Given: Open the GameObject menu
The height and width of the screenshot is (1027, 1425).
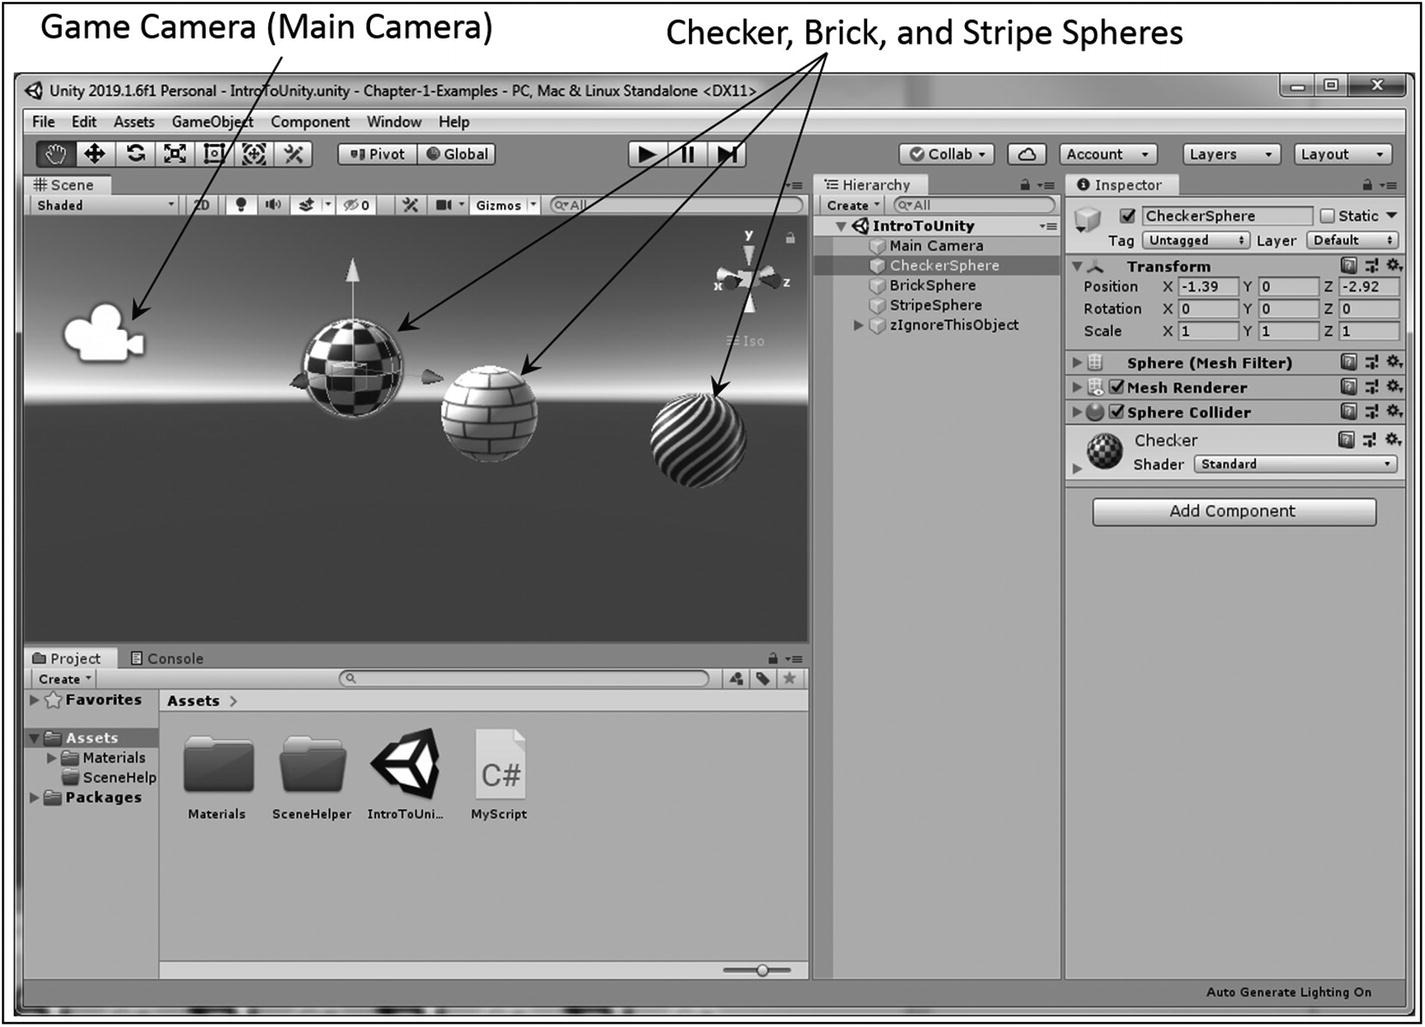Looking at the screenshot, I should [212, 122].
